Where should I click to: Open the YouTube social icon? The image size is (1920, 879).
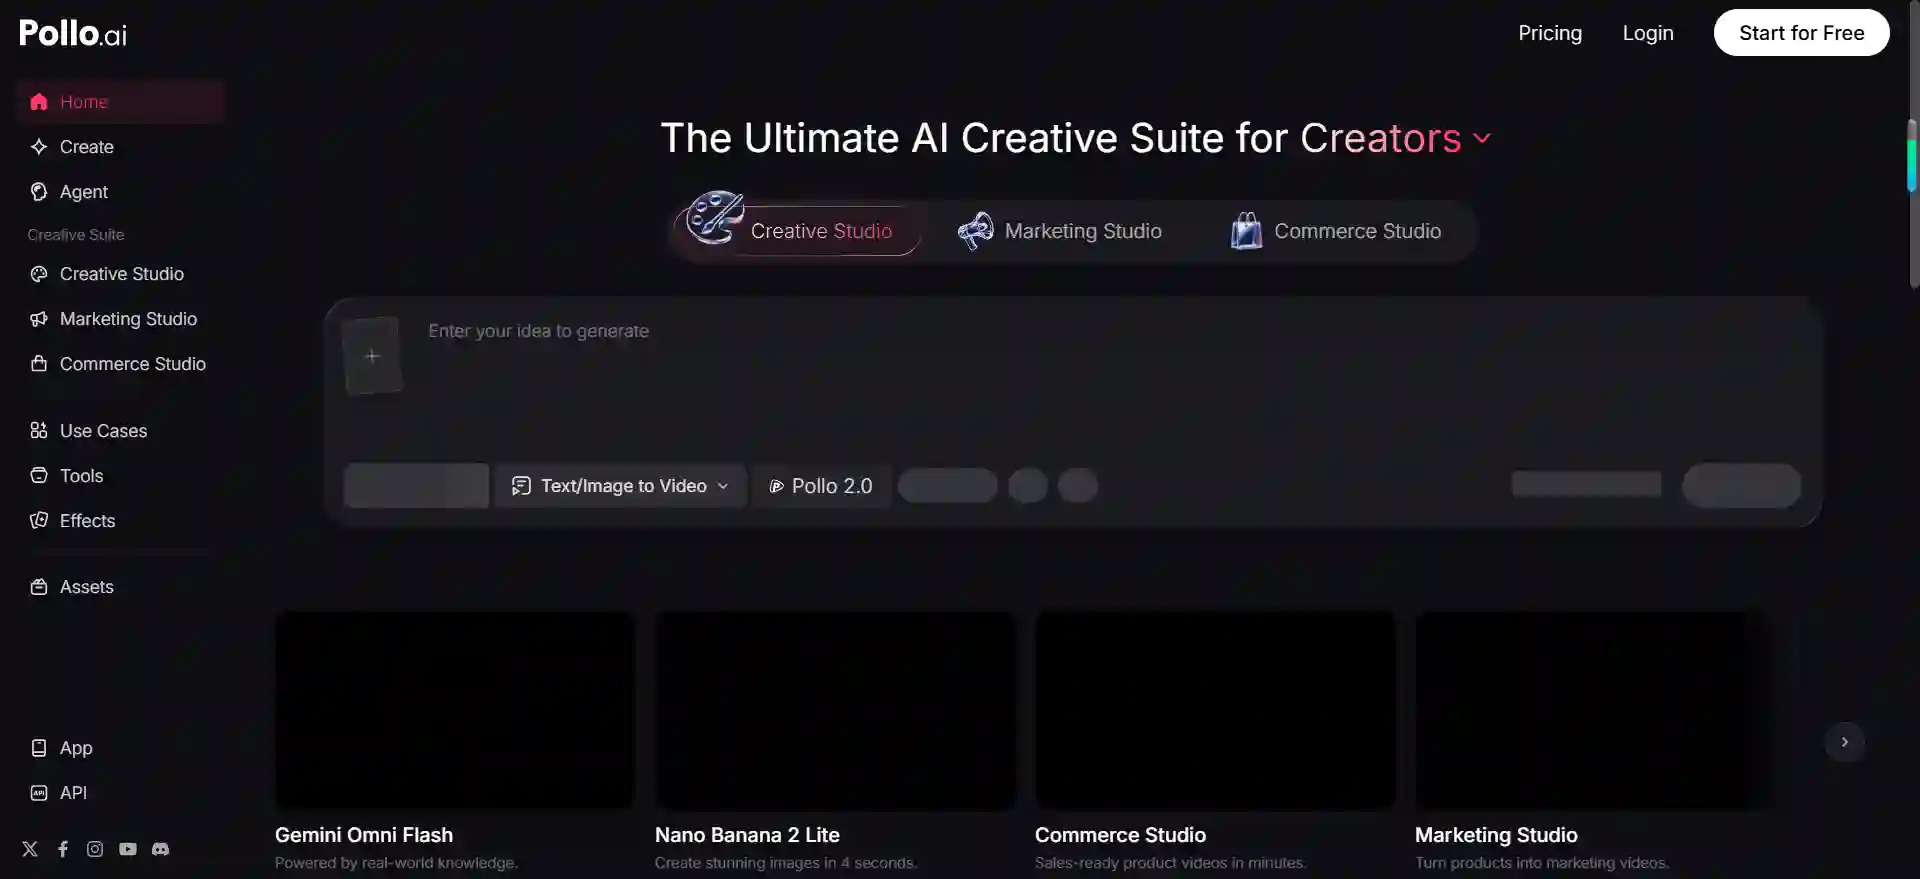[128, 849]
